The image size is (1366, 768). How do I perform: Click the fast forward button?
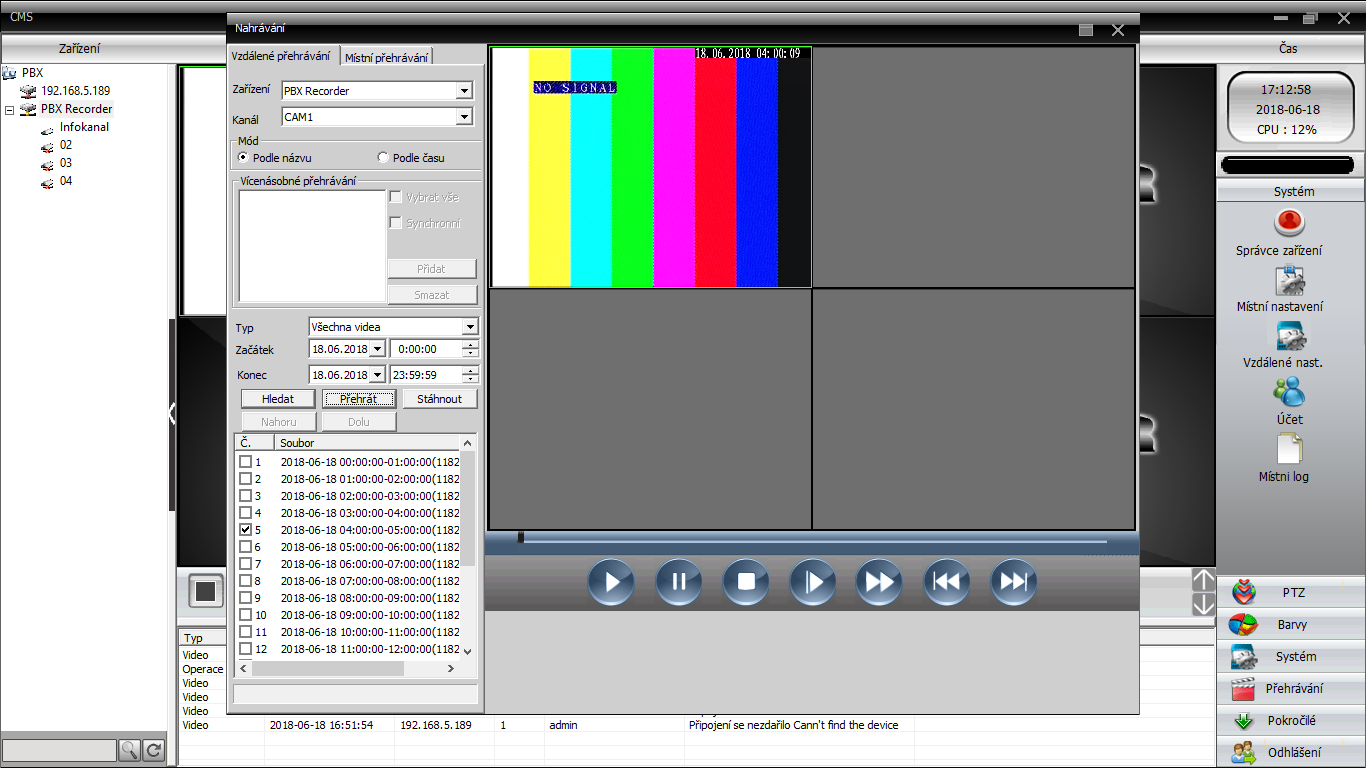pos(879,582)
